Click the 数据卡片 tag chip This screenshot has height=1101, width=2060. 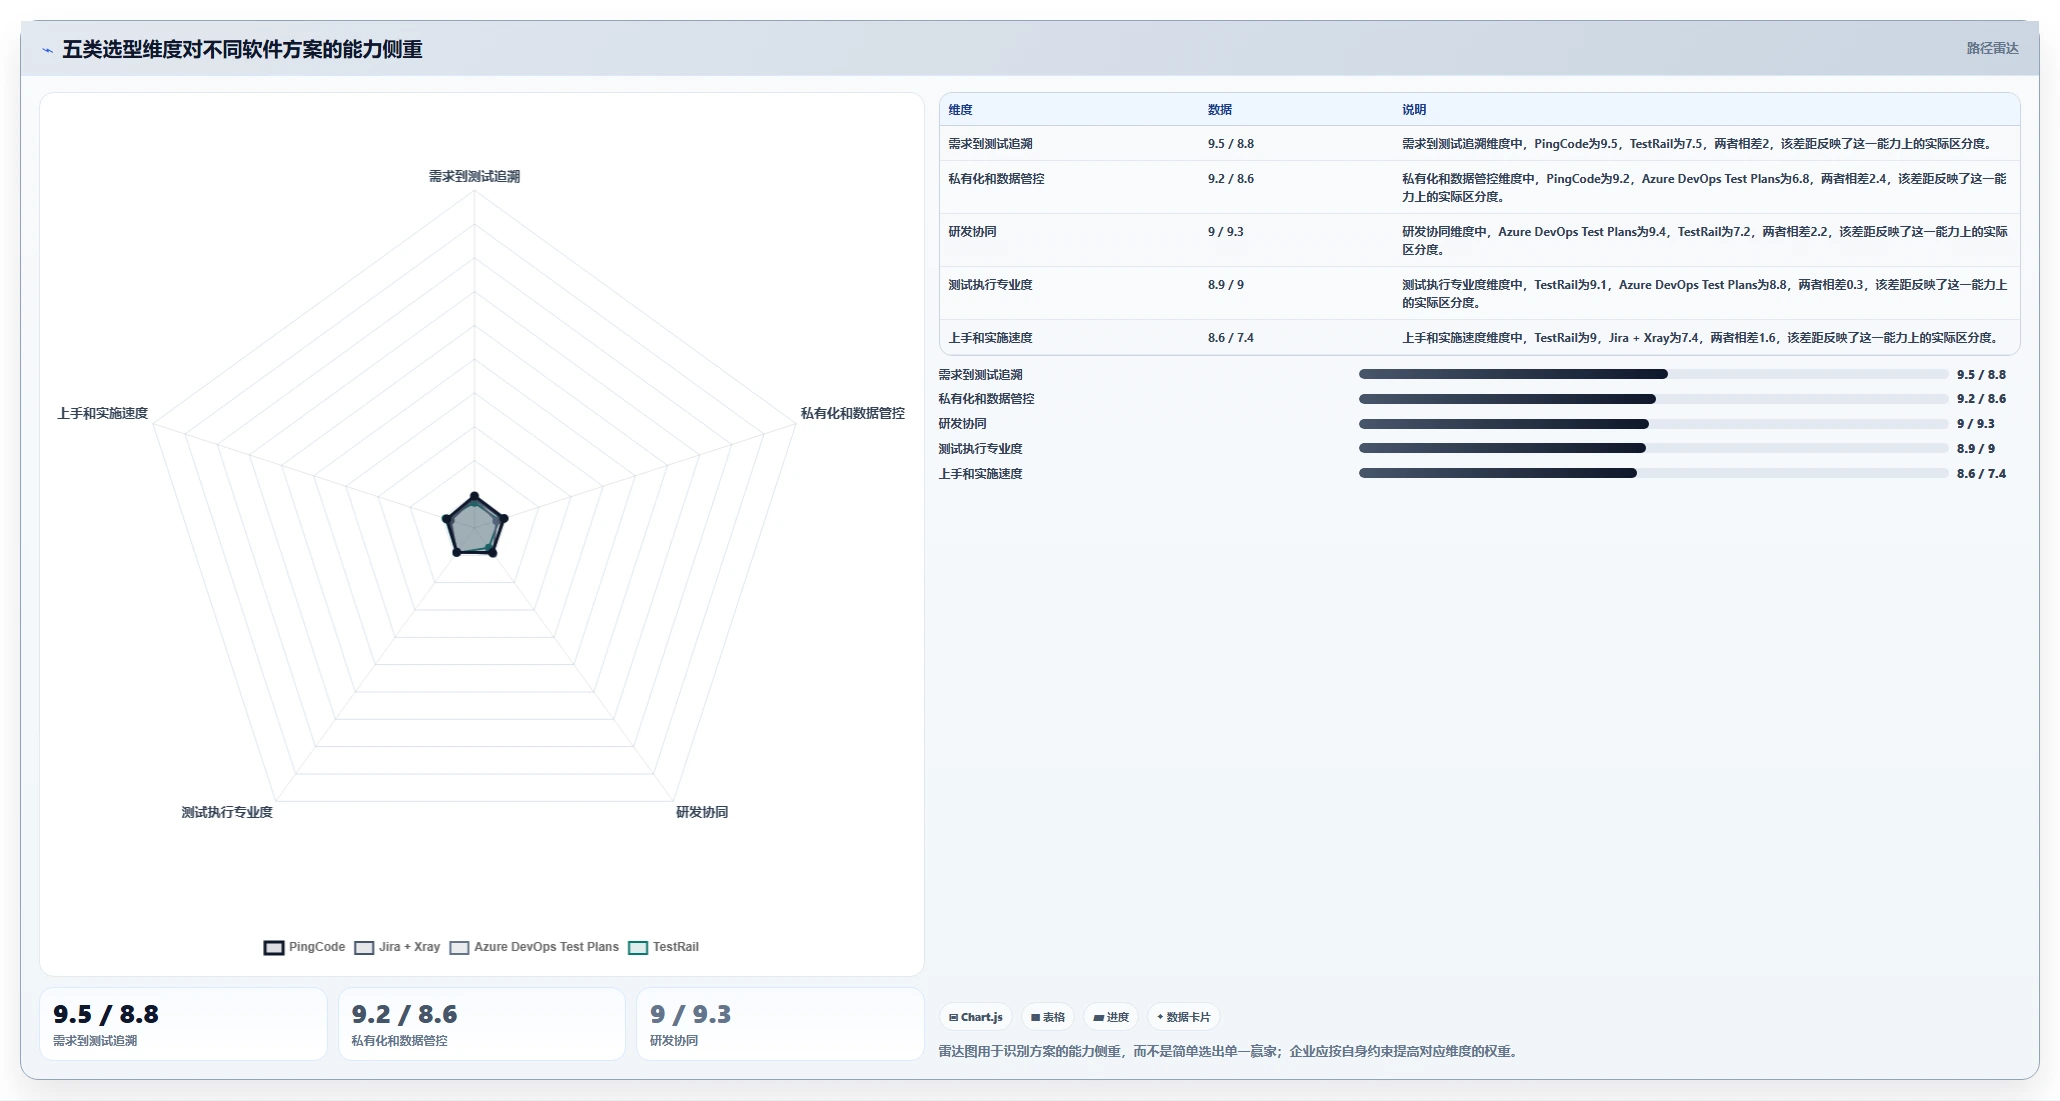1183,1017
